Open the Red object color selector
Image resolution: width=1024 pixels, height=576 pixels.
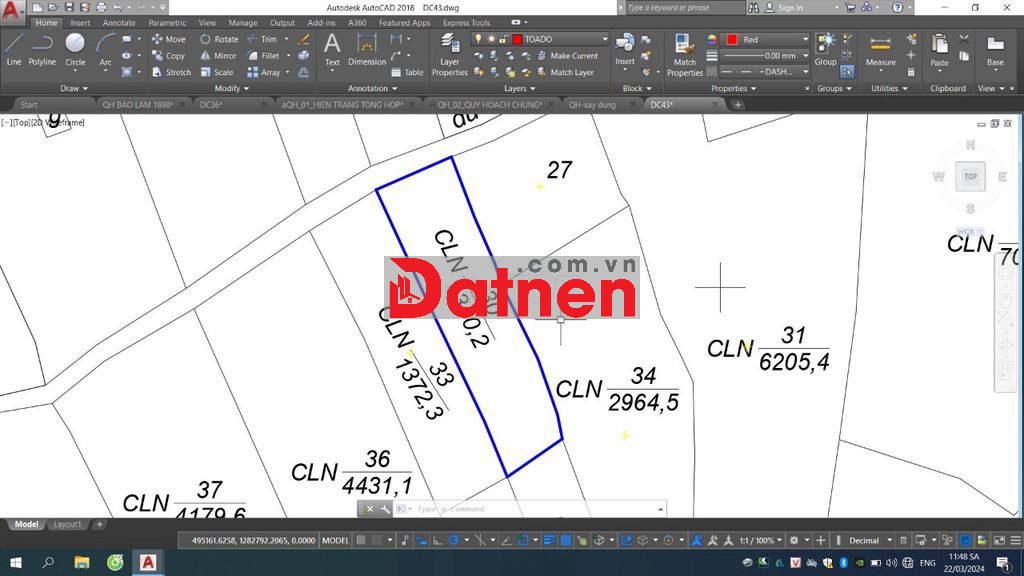tap(767, 39)
